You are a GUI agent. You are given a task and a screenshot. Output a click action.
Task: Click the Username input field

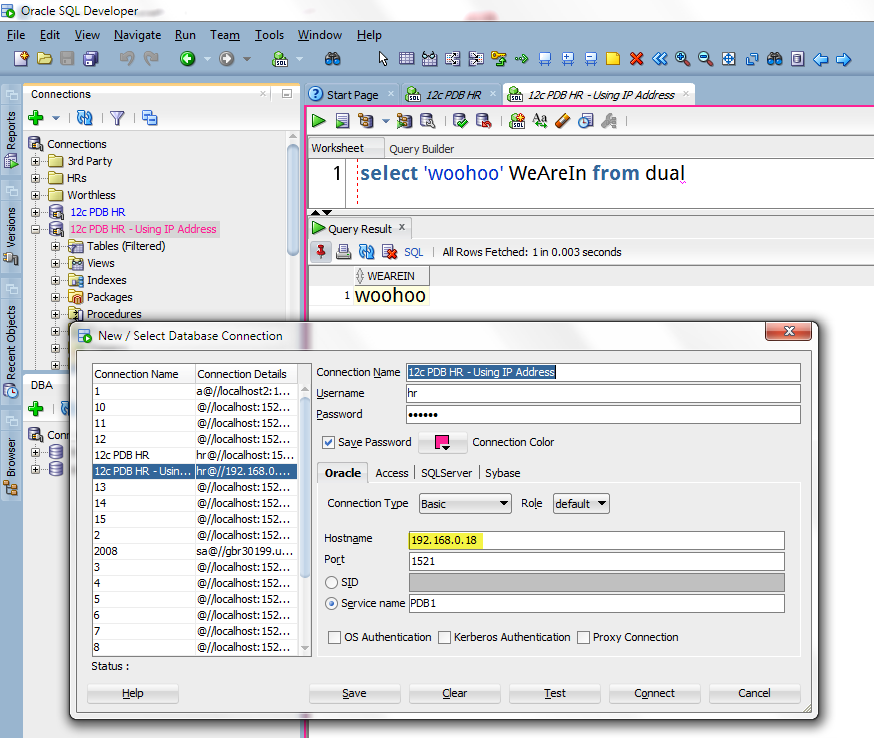[x=603, y=393]
